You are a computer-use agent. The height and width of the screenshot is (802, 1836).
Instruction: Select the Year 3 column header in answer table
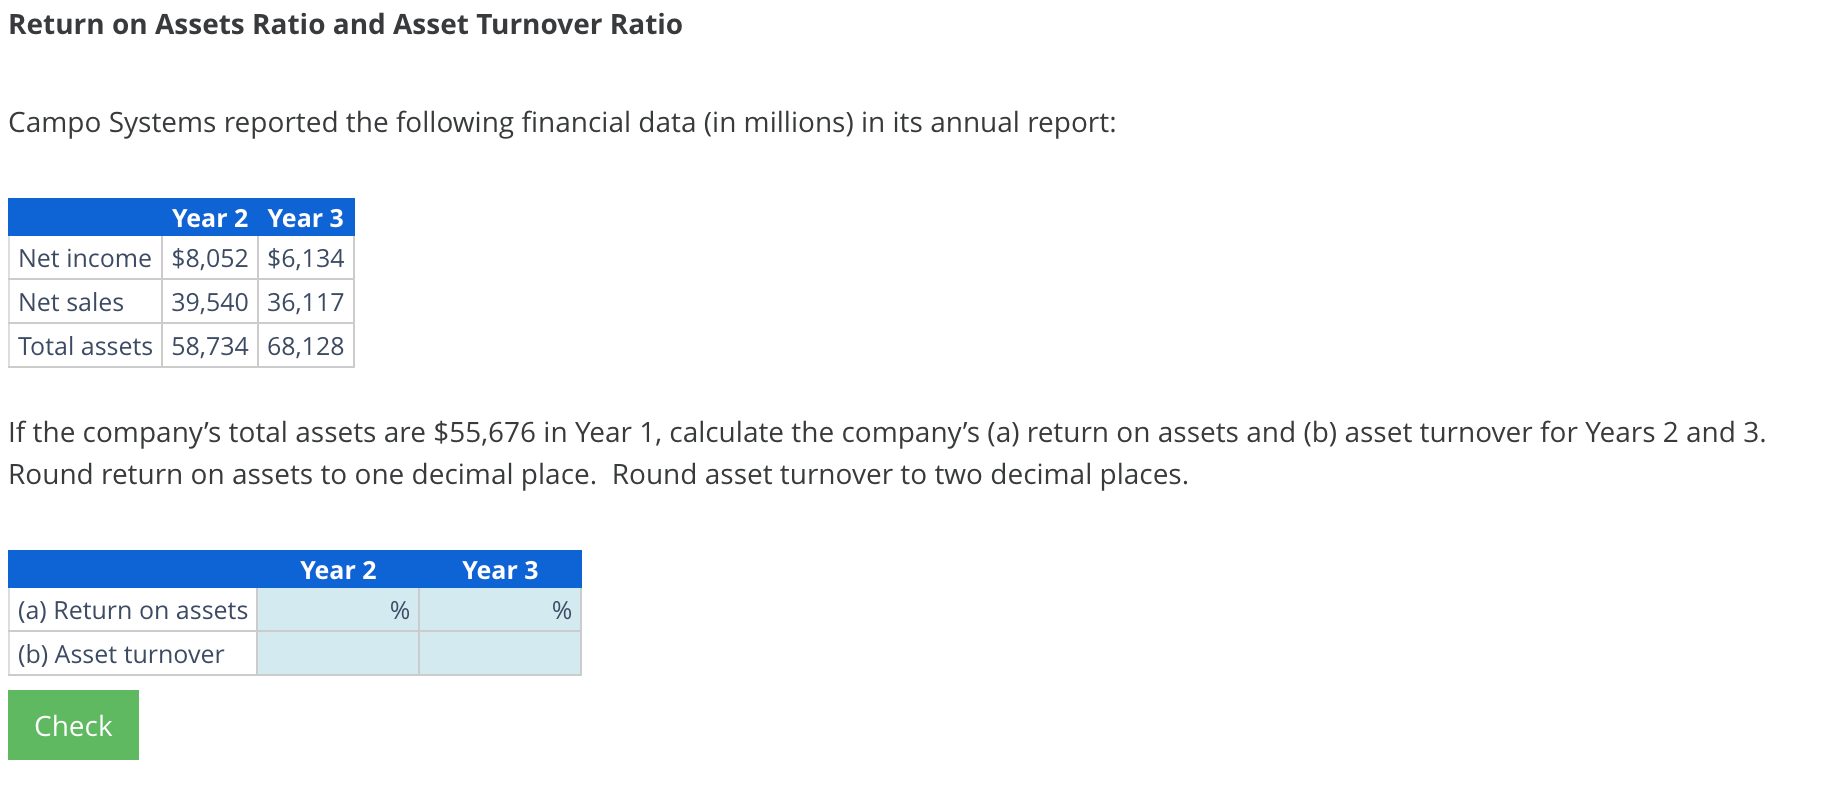(500, 570)
